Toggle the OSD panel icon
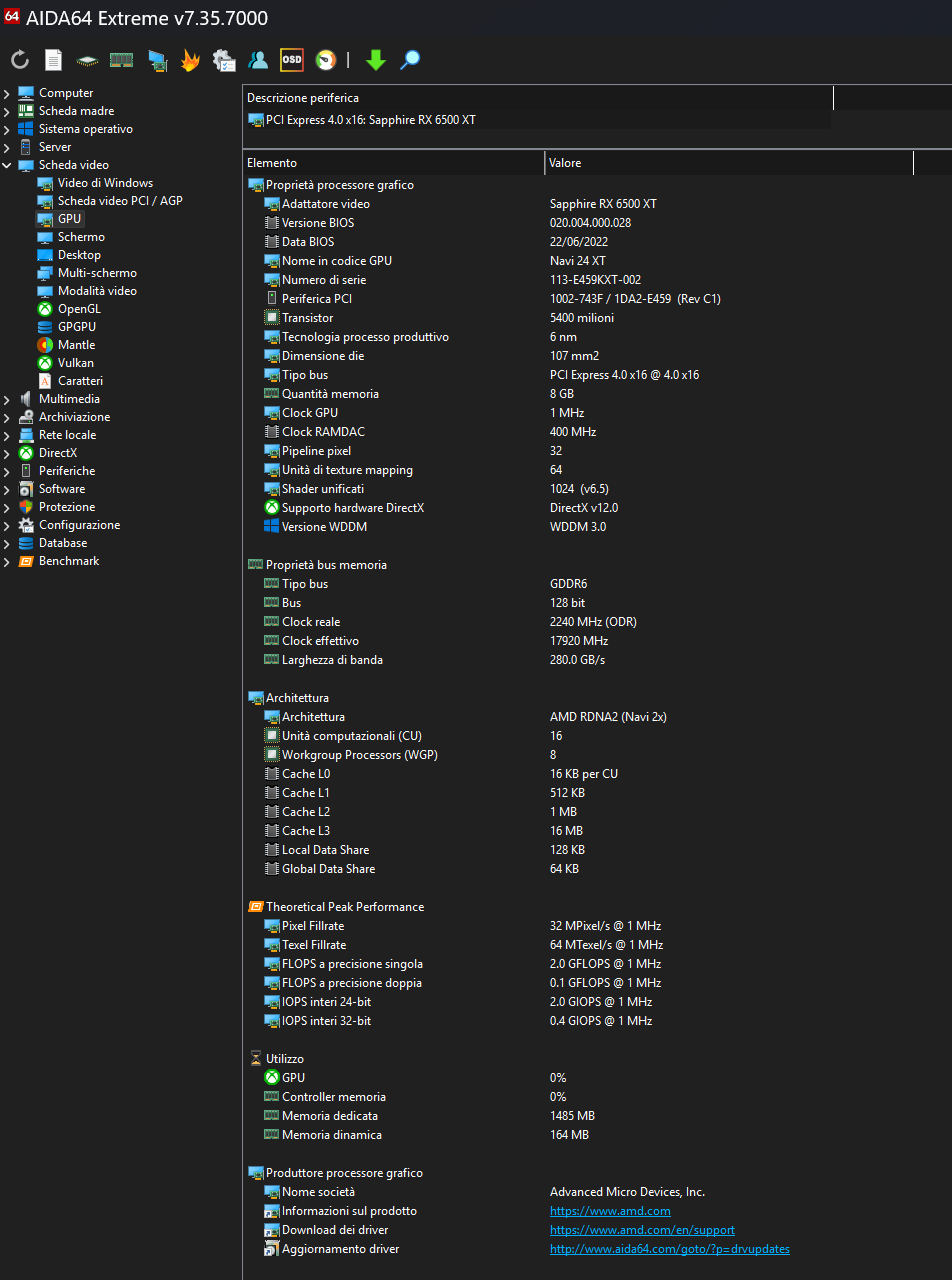This screenshot has height=1280, width=952. (x=292, y=60)
